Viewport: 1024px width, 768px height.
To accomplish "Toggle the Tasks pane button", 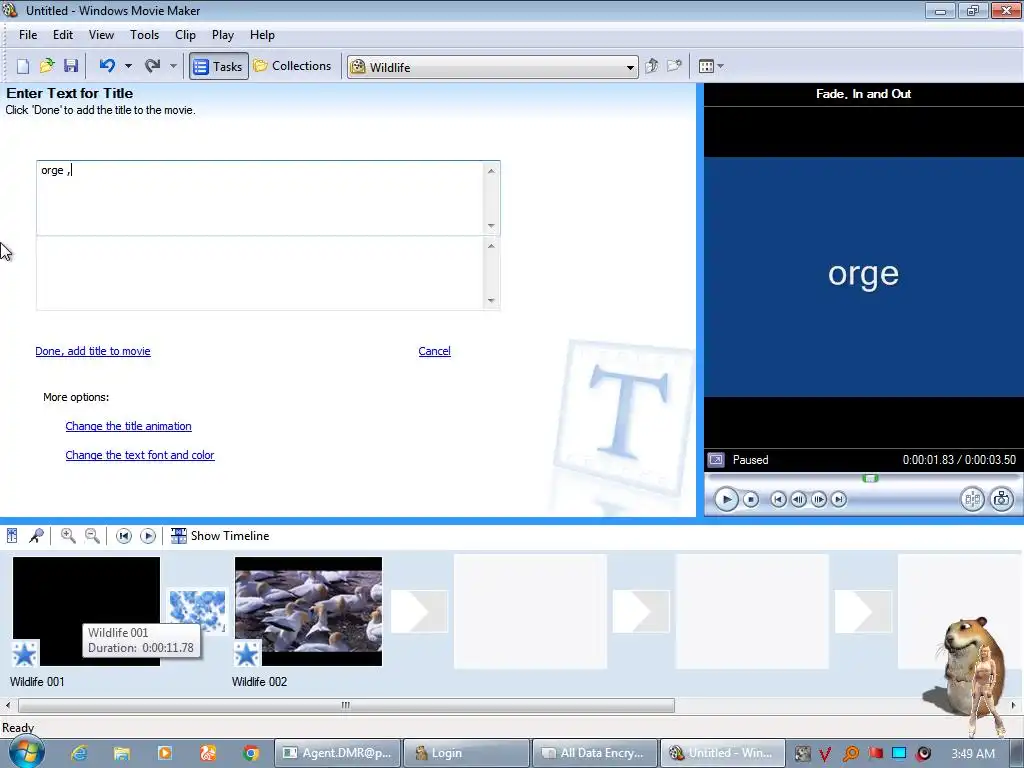I will (x=218, y=66).
